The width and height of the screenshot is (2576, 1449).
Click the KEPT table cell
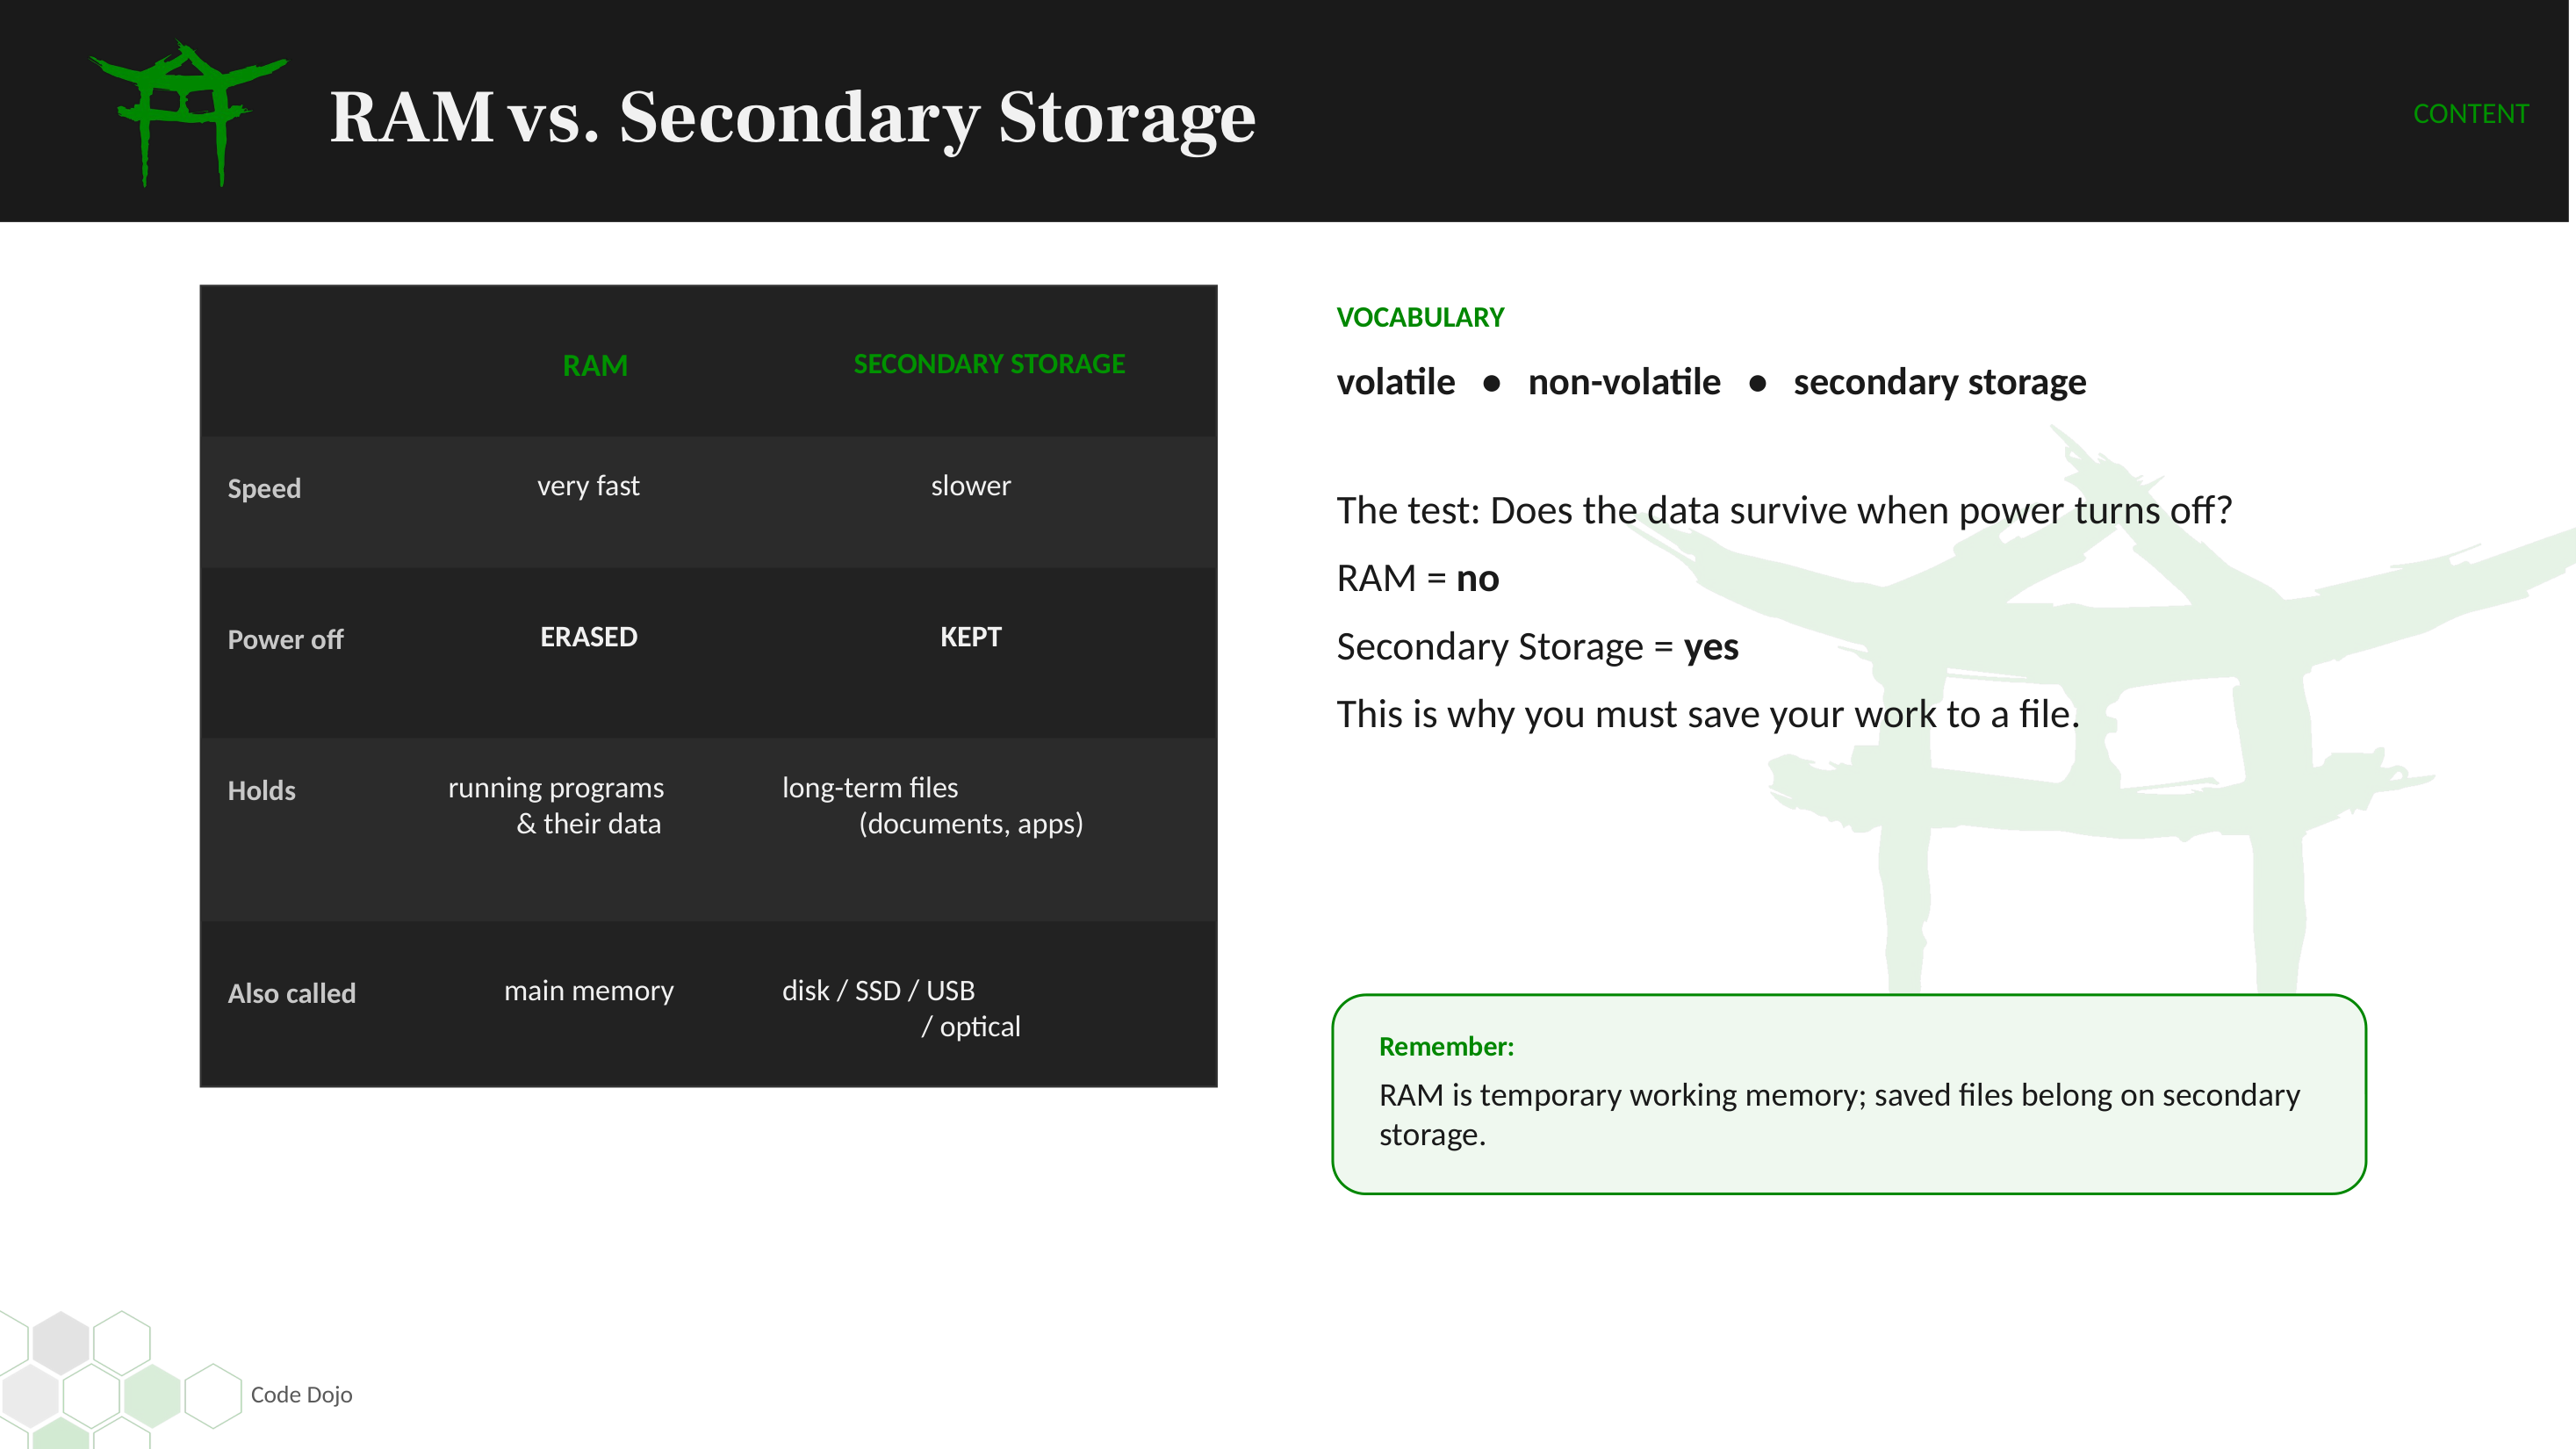coord(970,637)
